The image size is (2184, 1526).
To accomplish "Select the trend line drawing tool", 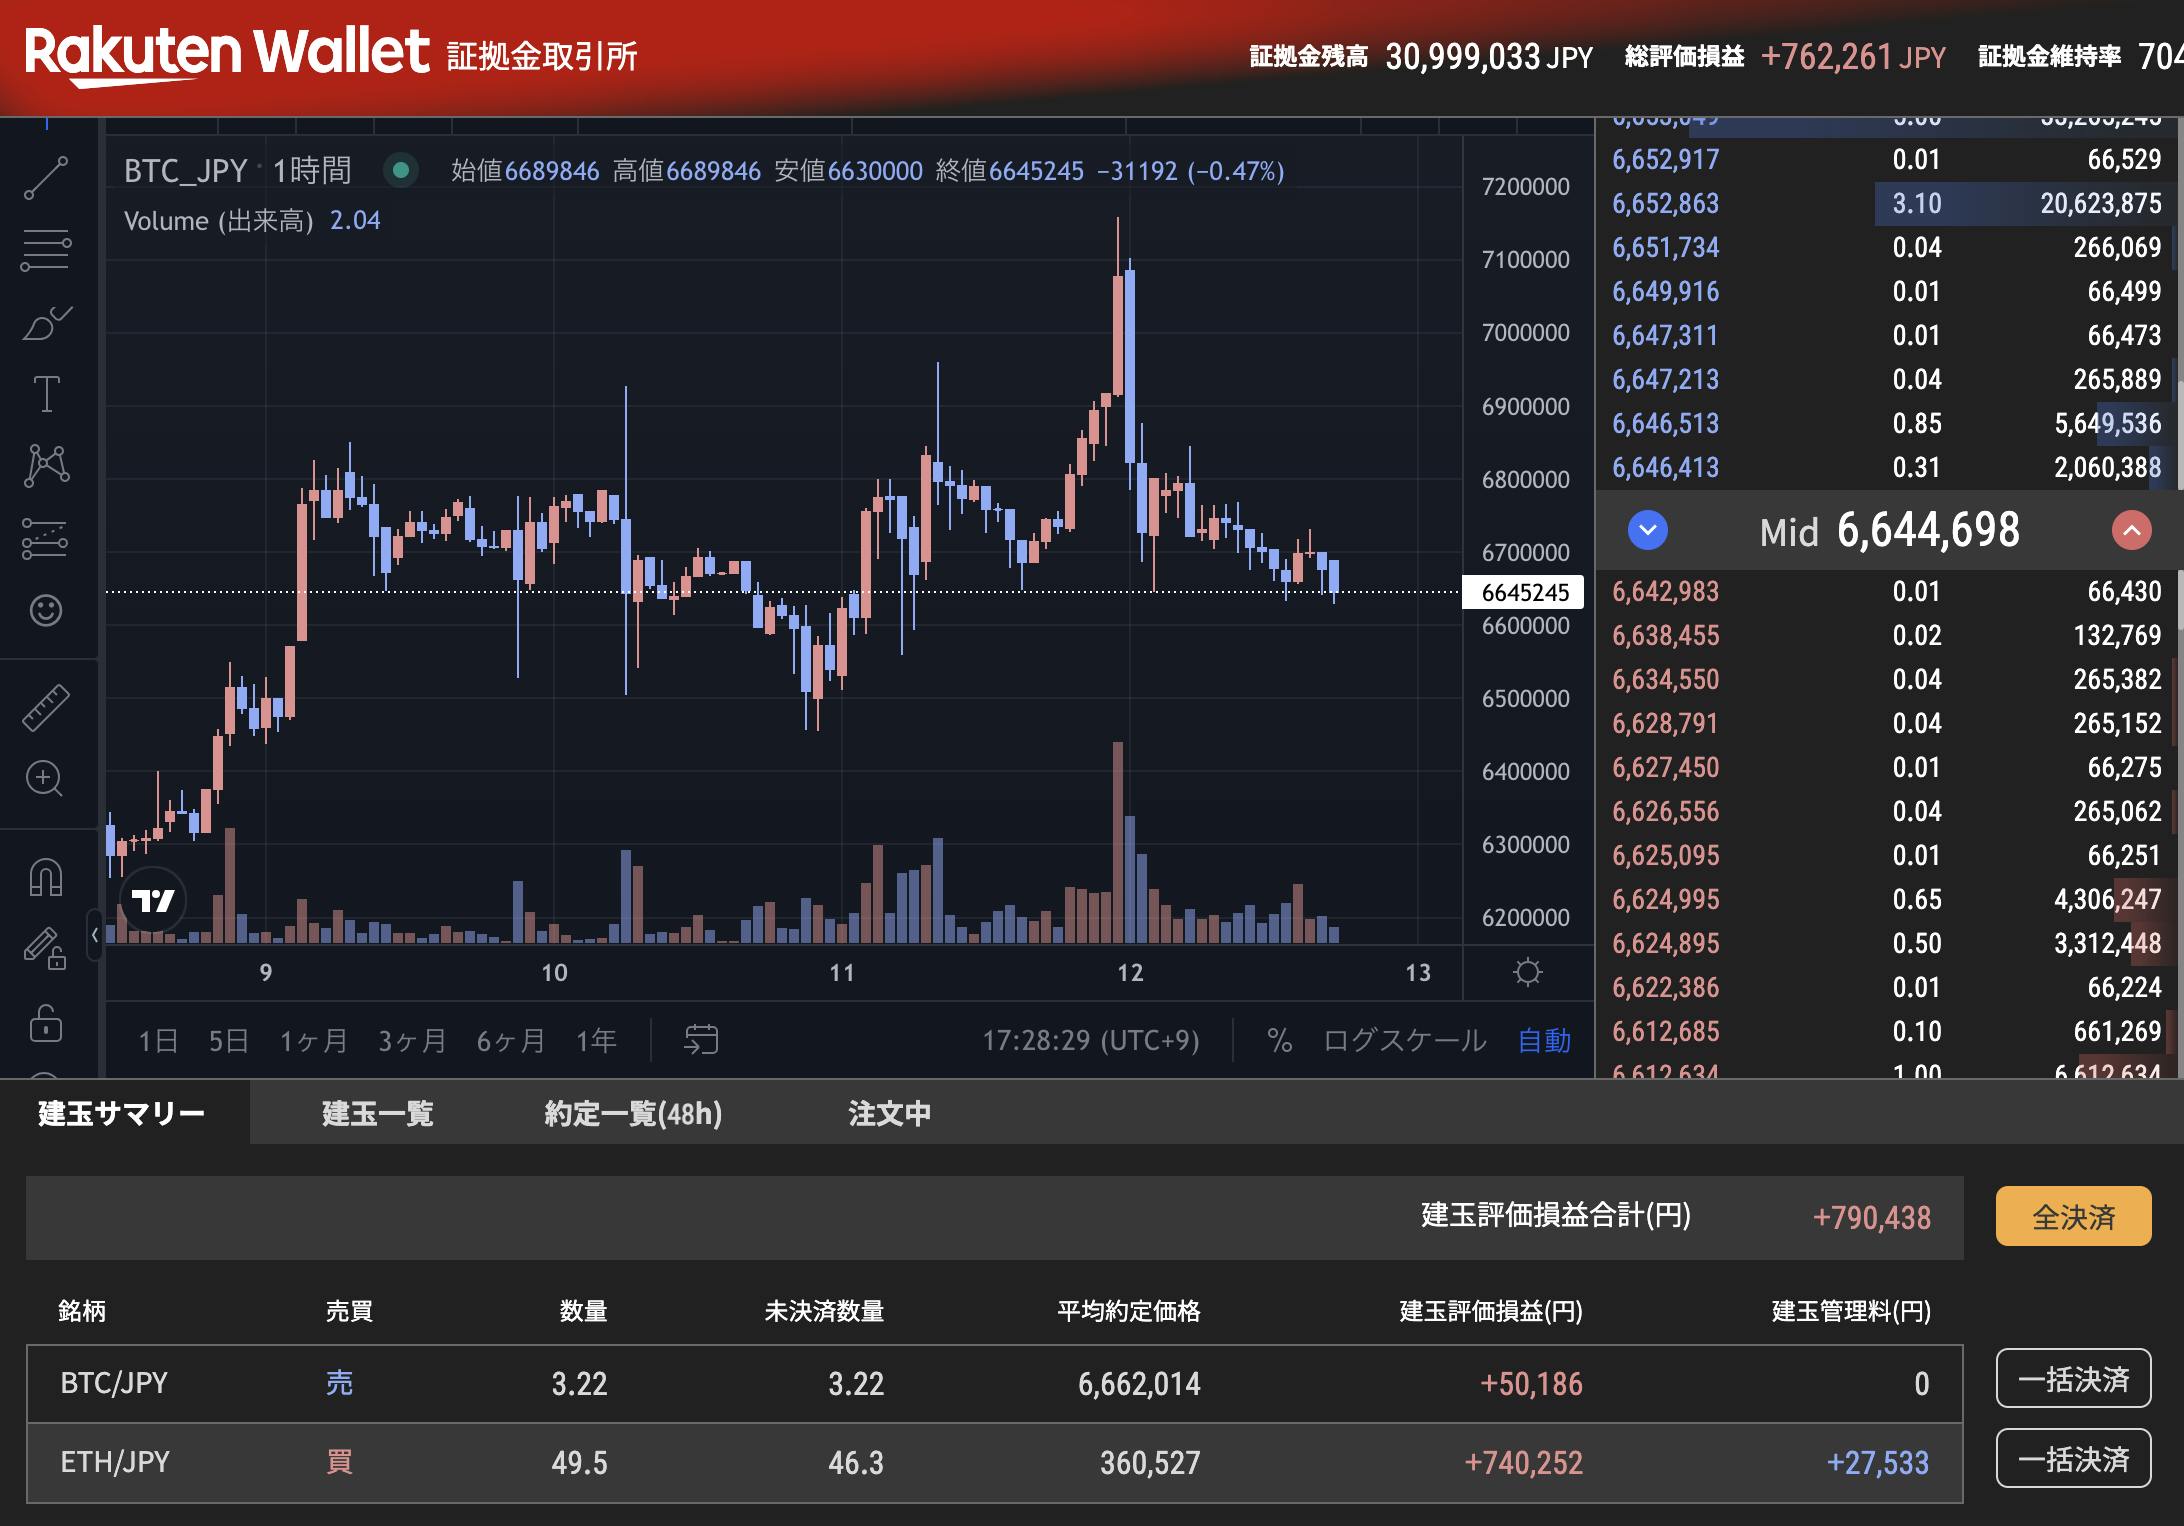I will (x=47, y=178).
